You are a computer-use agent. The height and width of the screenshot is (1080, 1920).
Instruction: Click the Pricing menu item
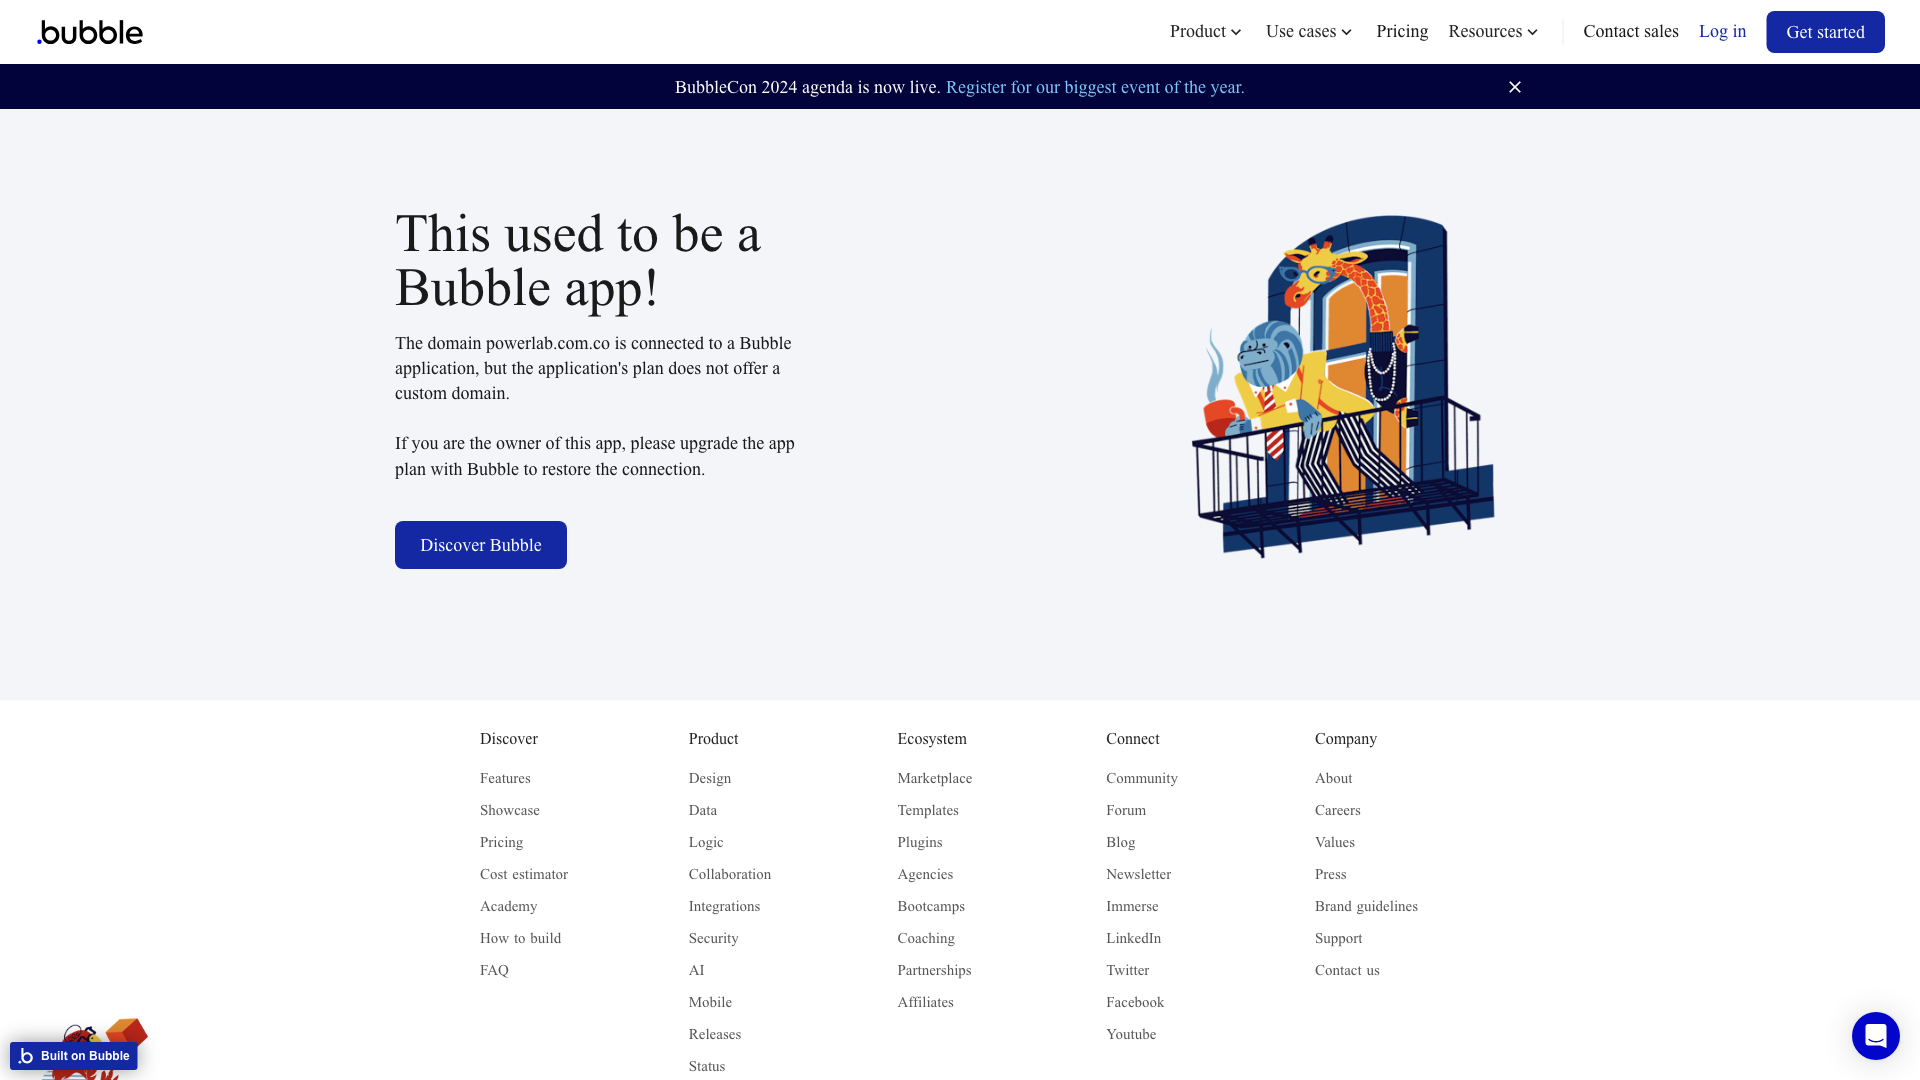tap(1402, 32)
